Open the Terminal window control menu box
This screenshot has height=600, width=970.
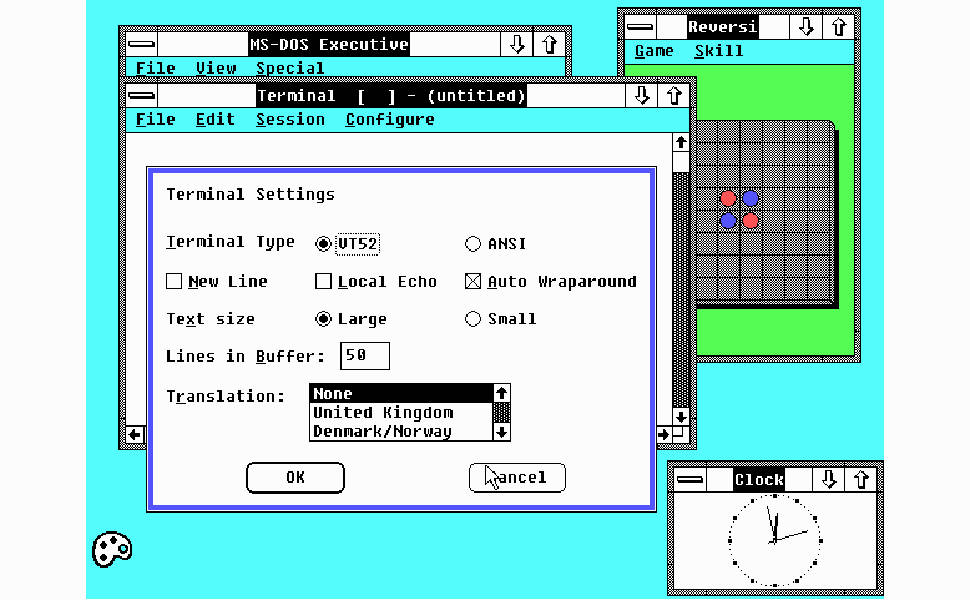pos(142,96)
